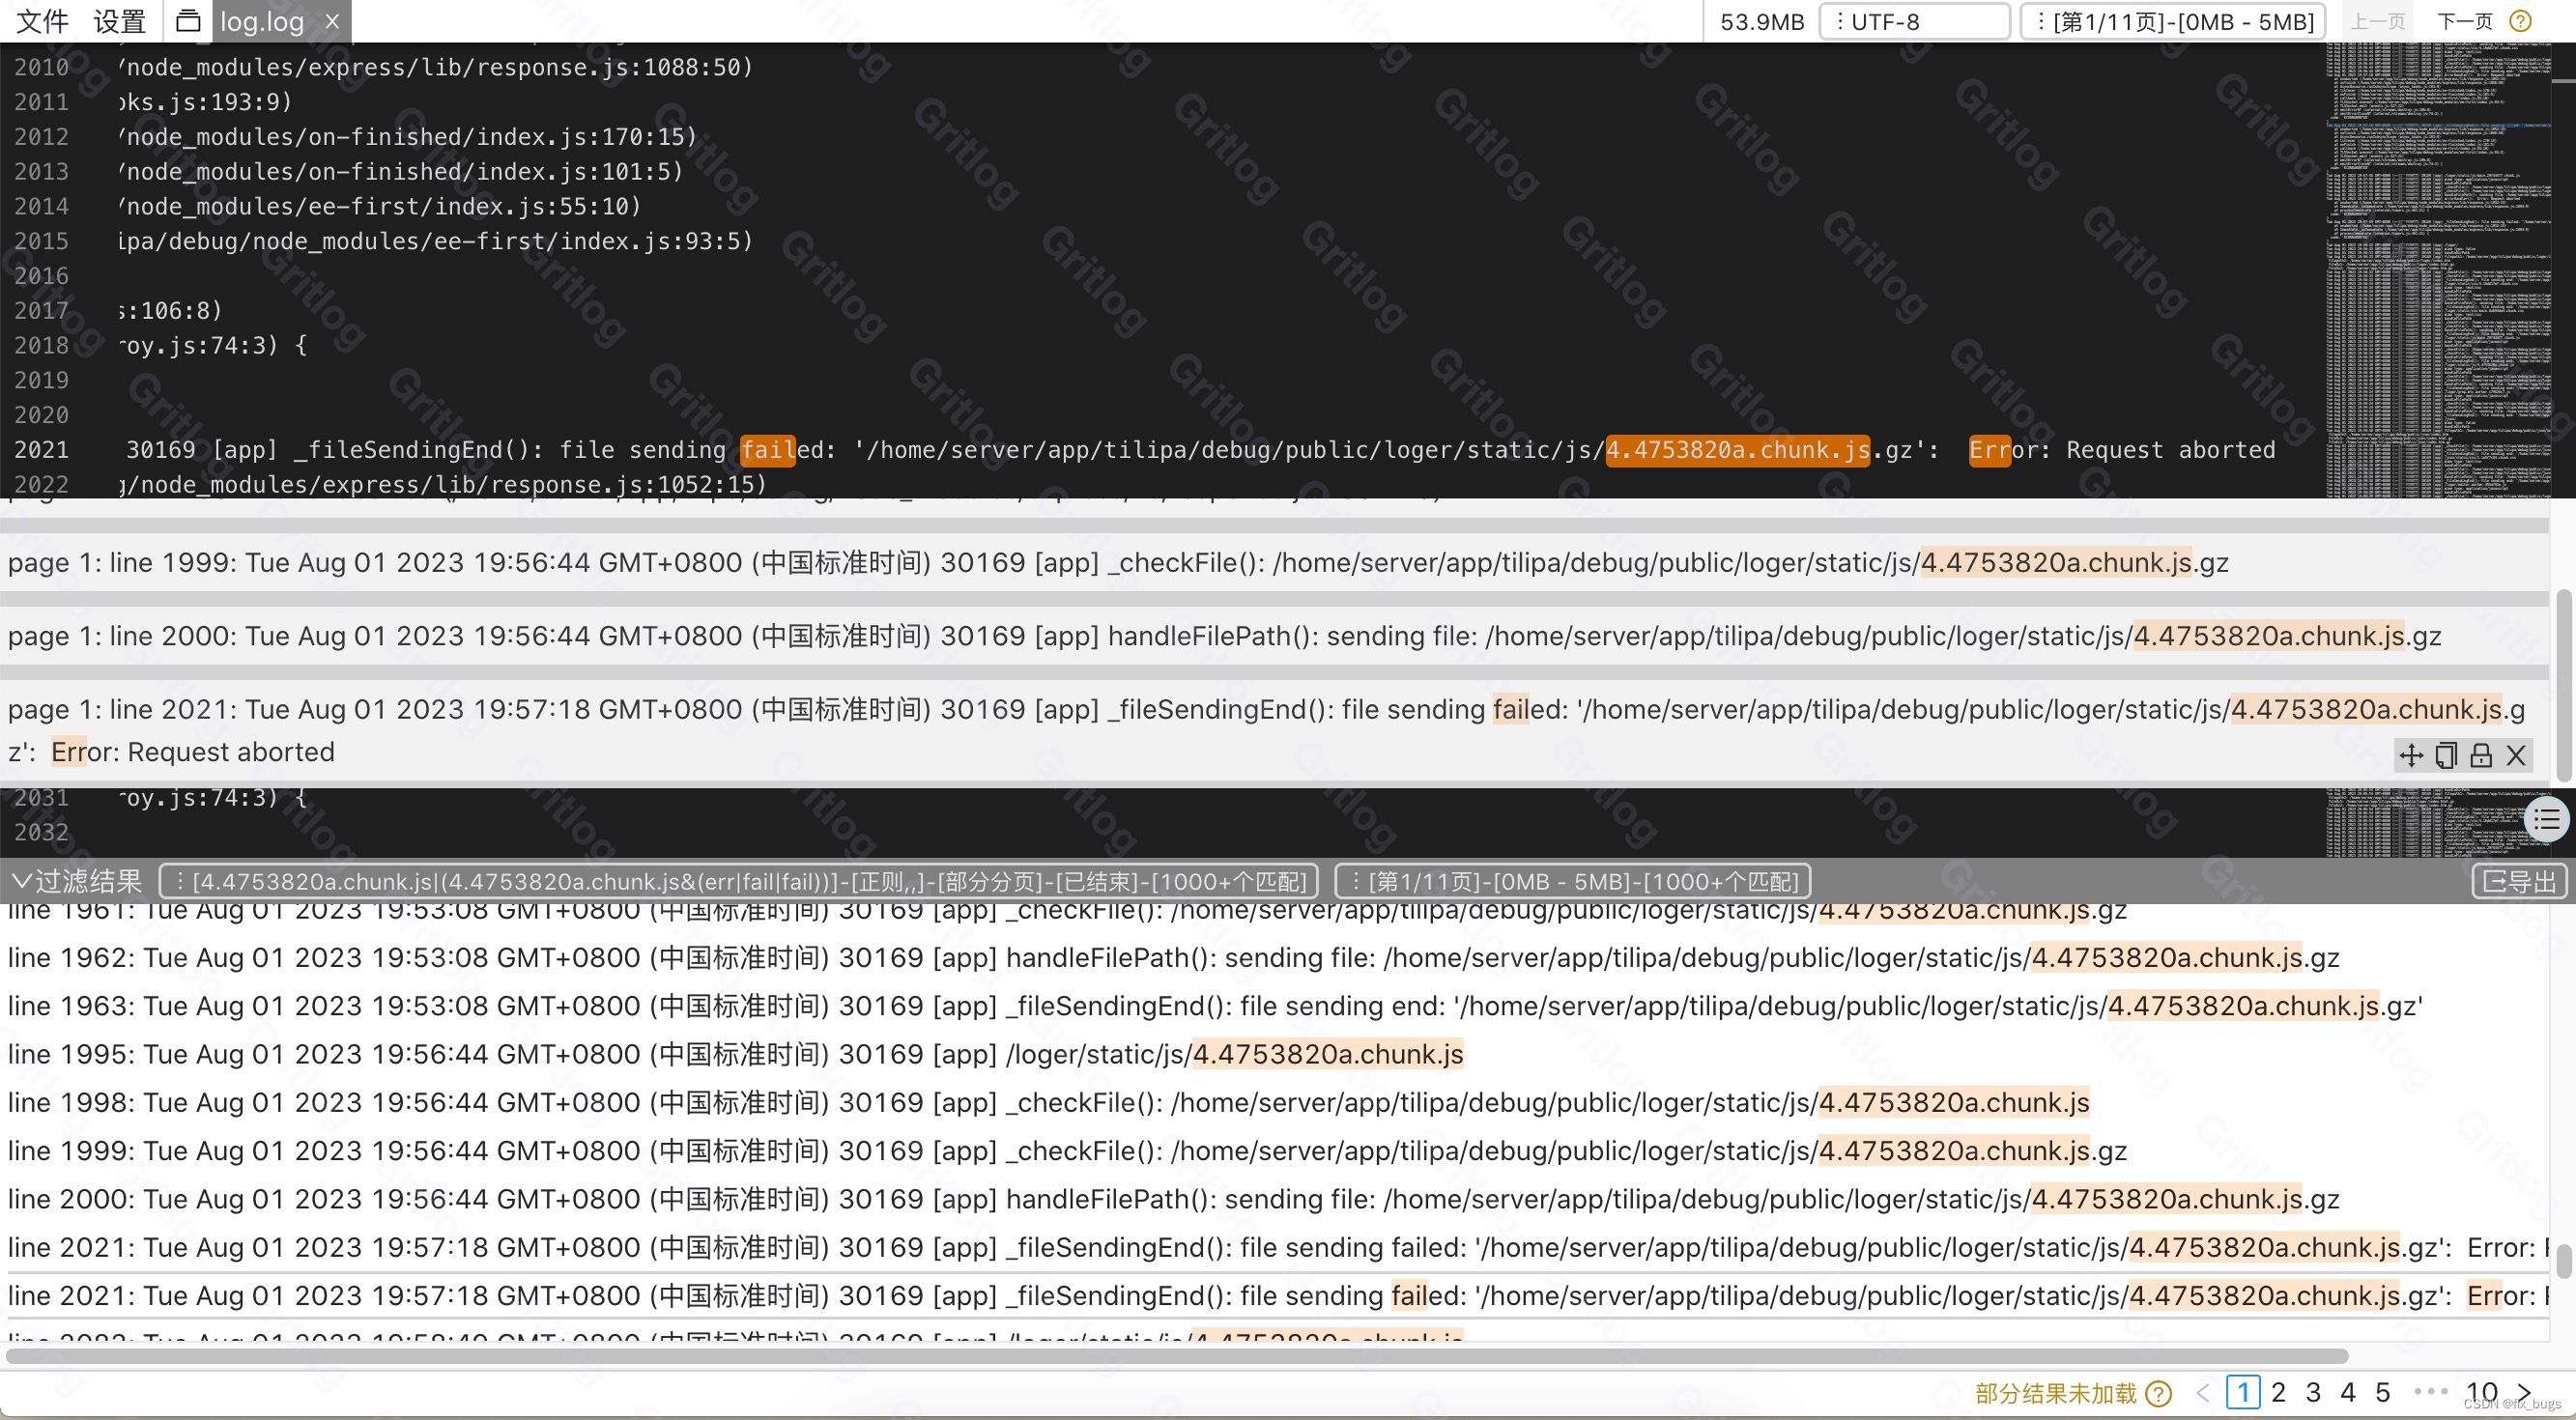Click the horizontal scrollbar in filter results

(x=1176, y=1356)
